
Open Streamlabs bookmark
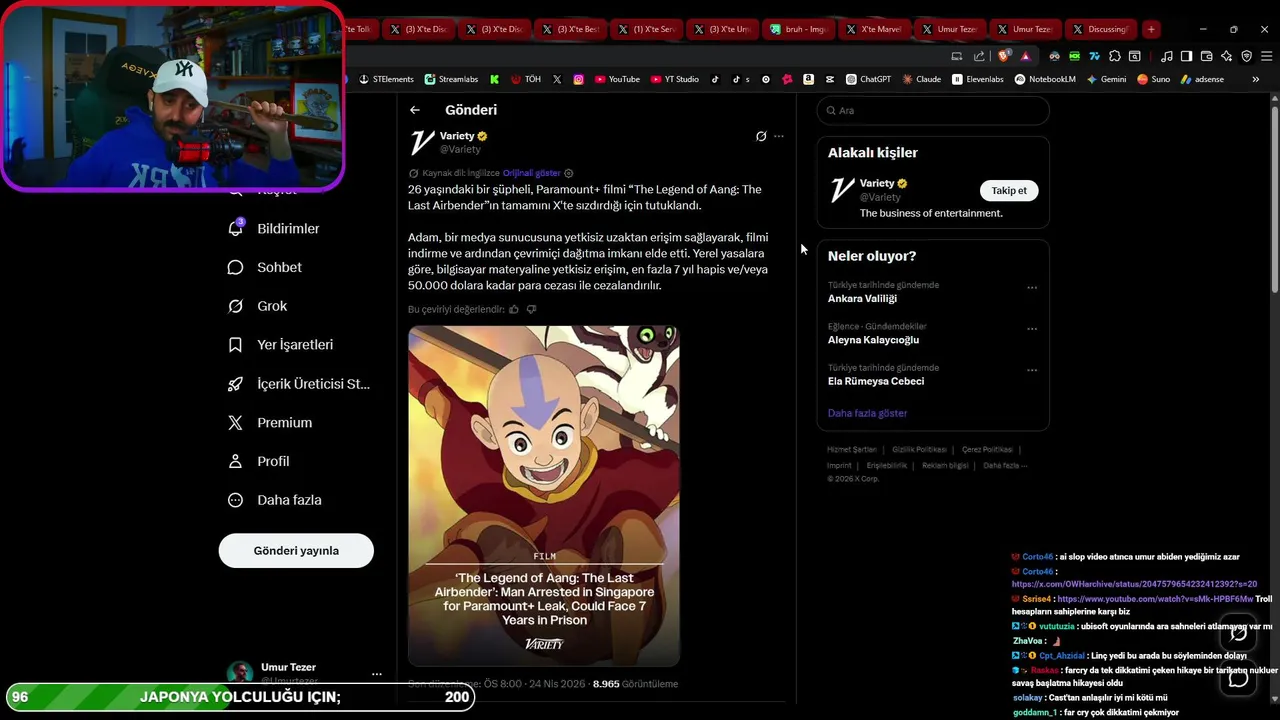coord(451,79)
